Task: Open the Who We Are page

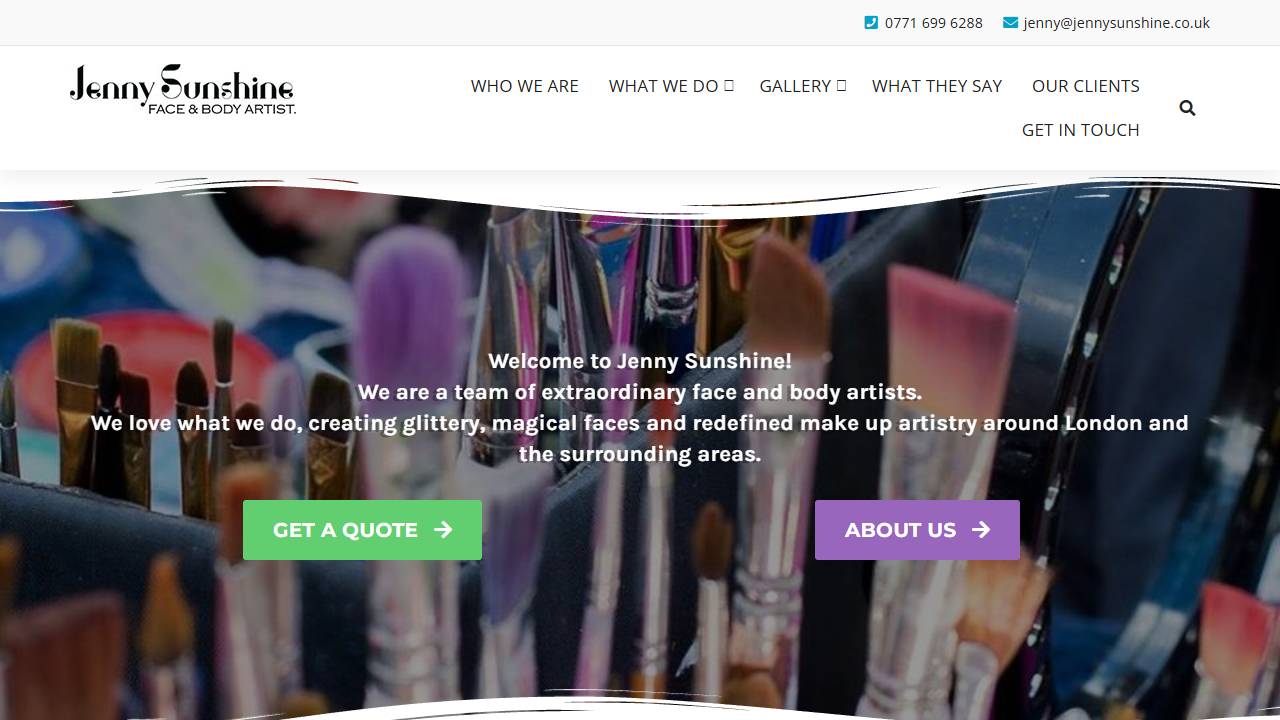Action: point(525,86)
